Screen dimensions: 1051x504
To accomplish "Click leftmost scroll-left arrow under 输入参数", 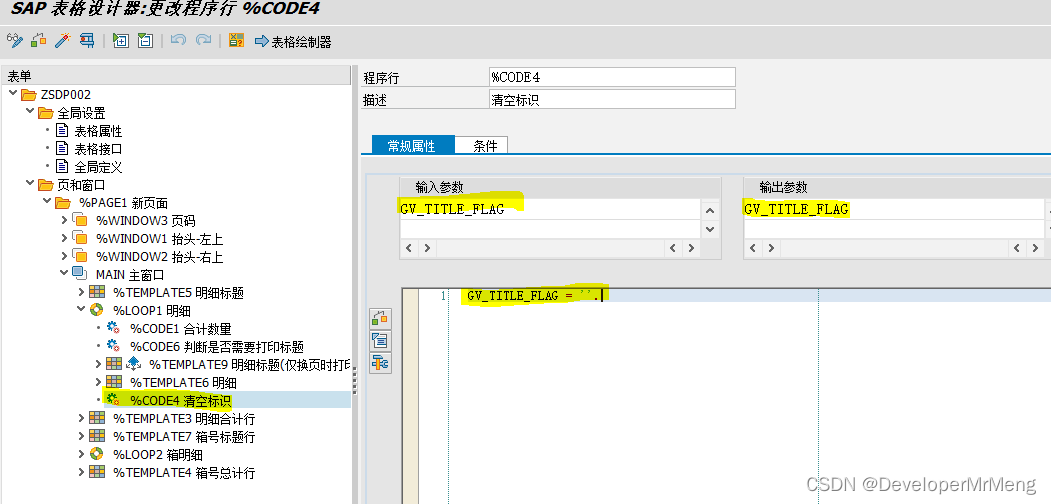I will (x=408, y=249).
